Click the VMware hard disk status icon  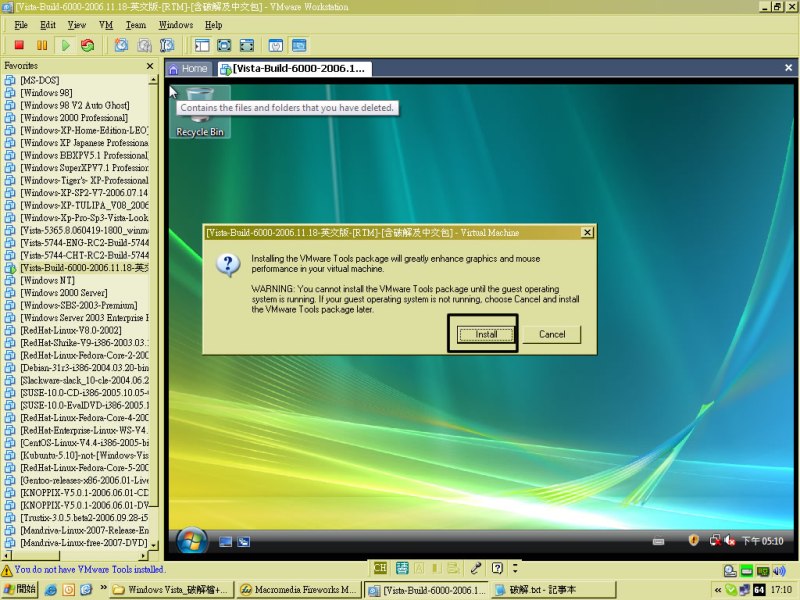click(730, 571)
